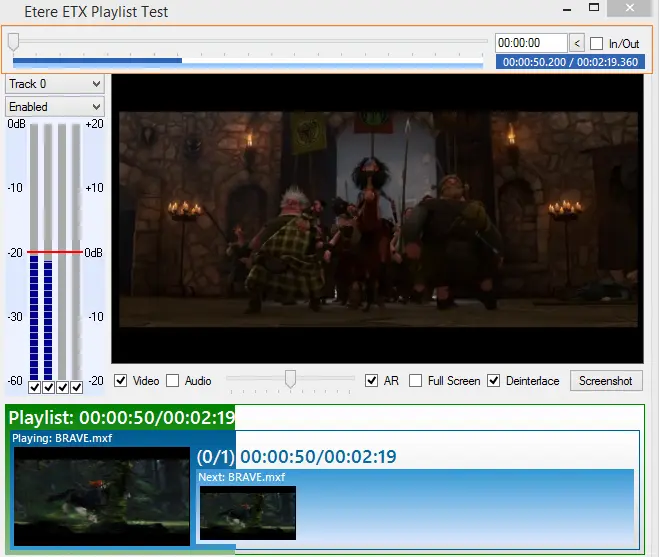Image resolution: width=659 pixels, height=557 pixels.
Task: Uncheck the first audio channel meter checkbox
Action: coord(35,387)
